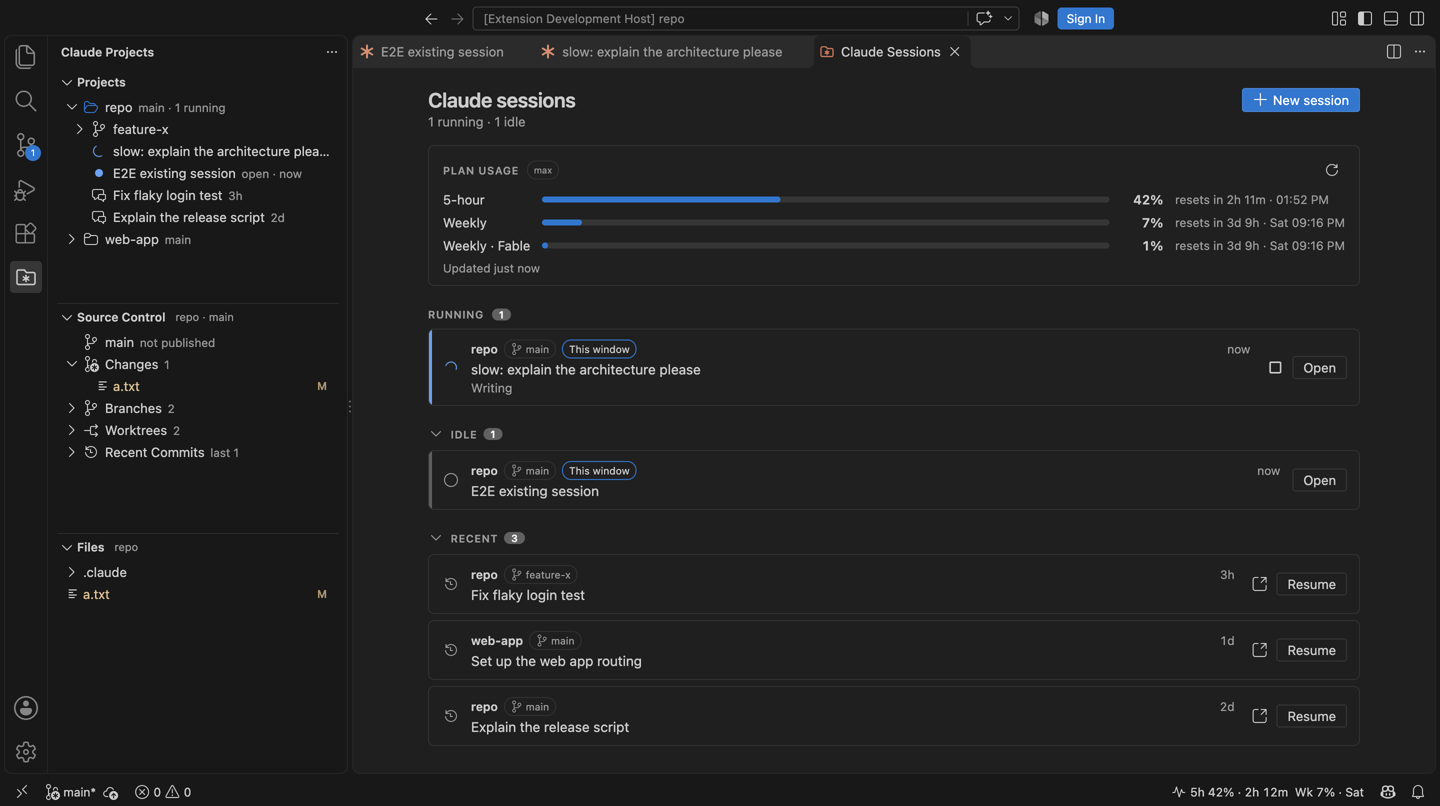Open the Search view in activity bar

pyautogui.click(x=26, y=101)
